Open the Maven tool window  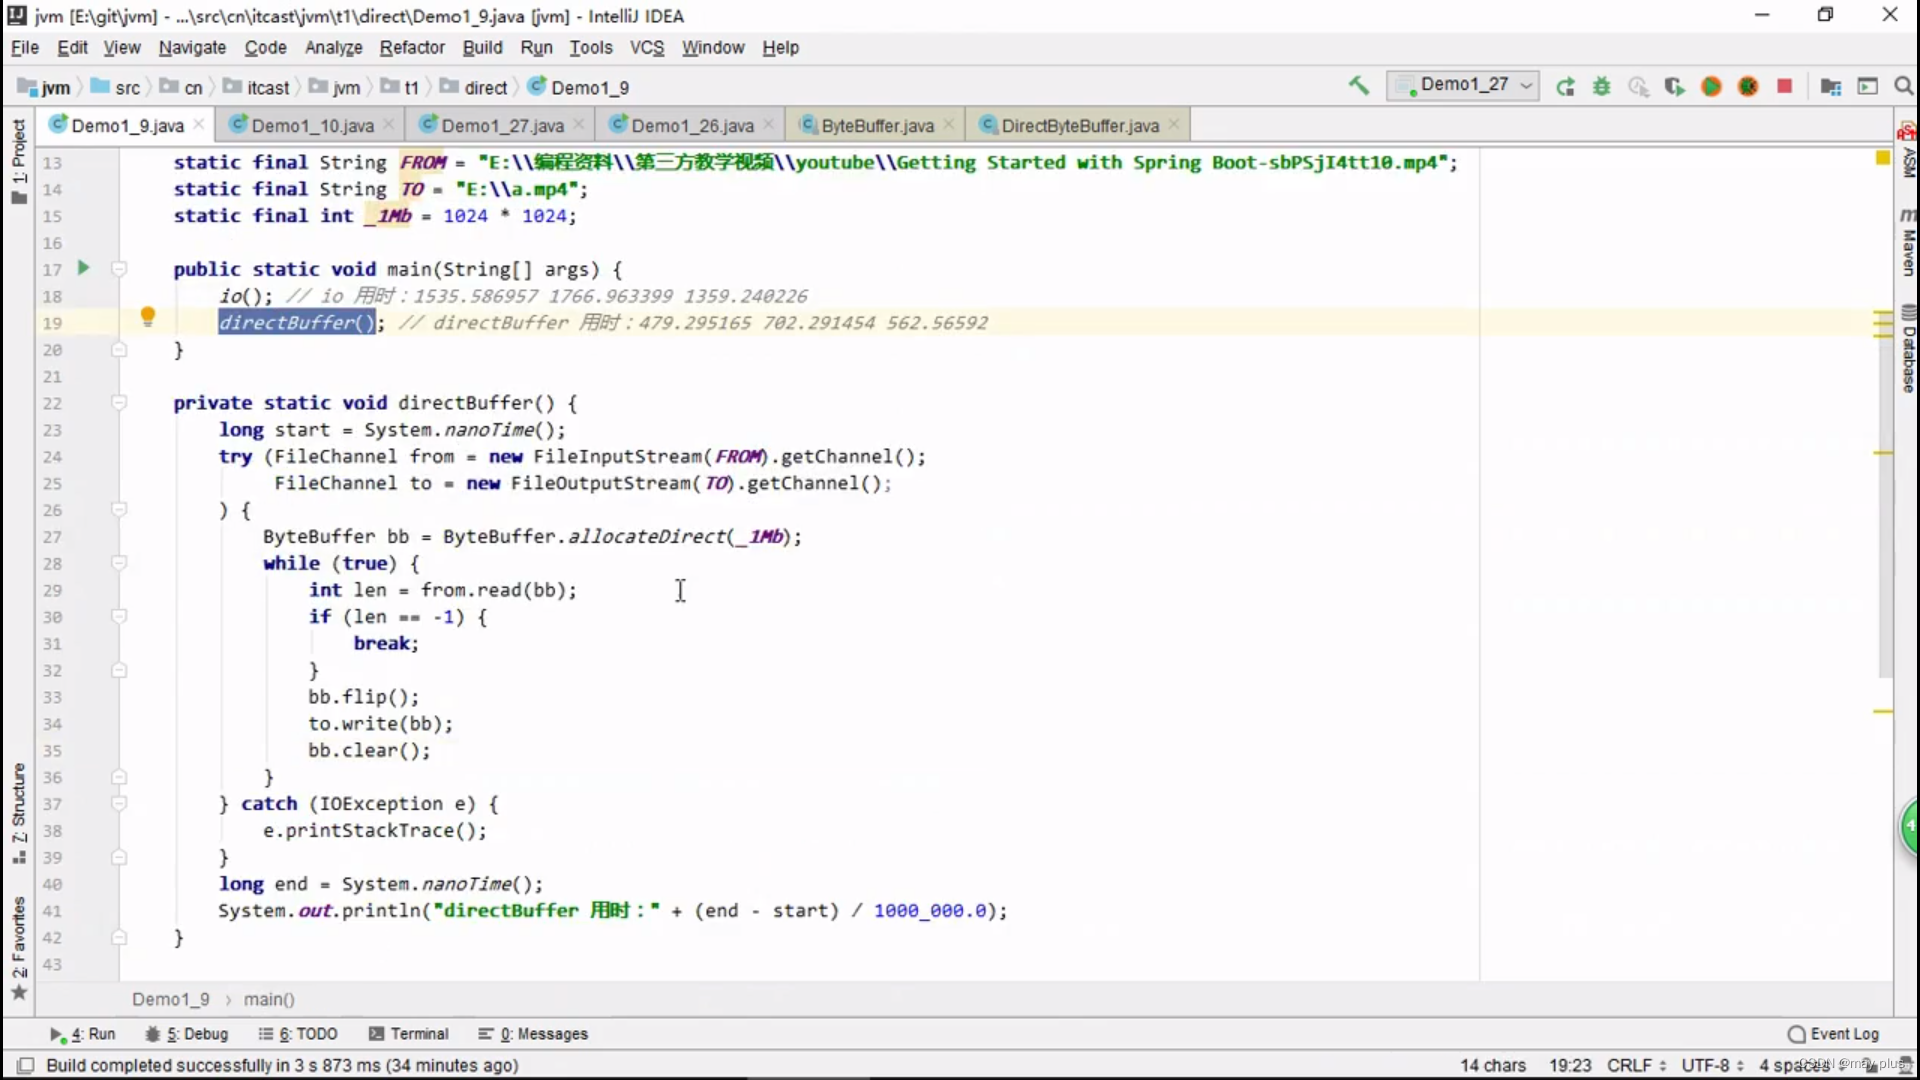(x=1908, y=243)
